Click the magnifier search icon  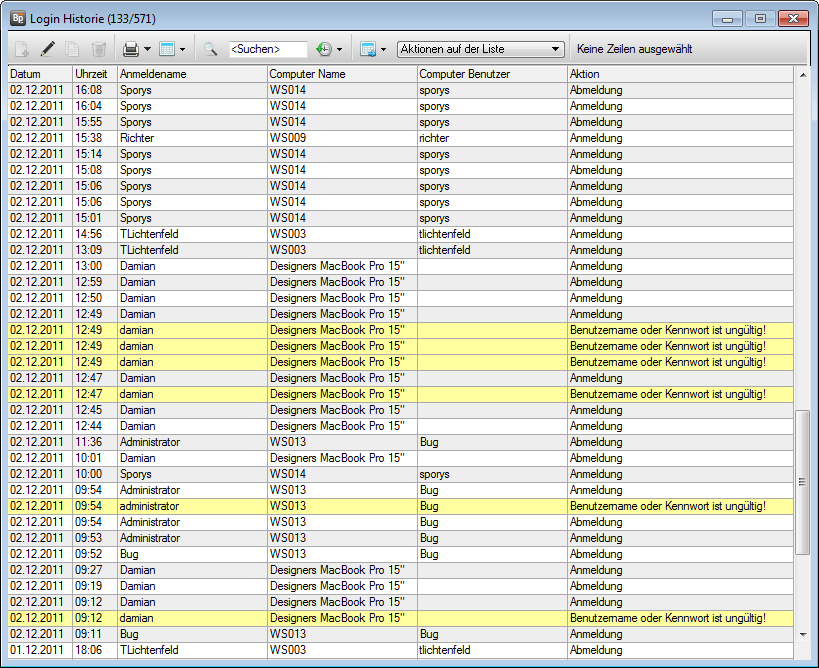[211, 48]
